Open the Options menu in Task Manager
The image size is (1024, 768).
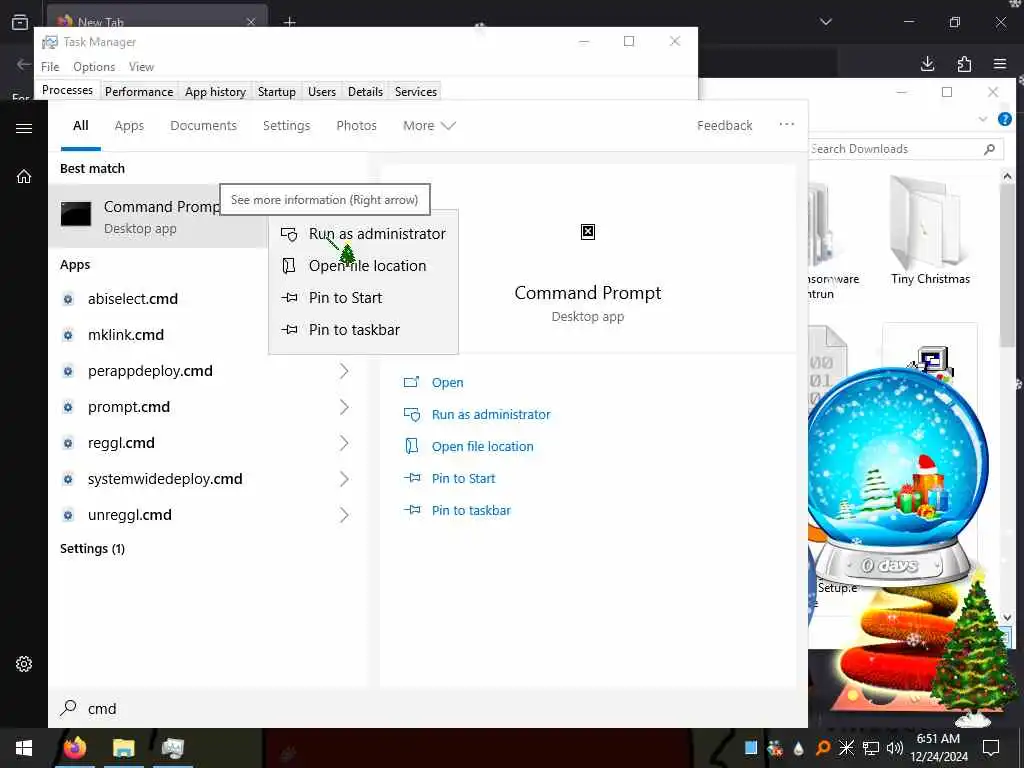point(94,67)
